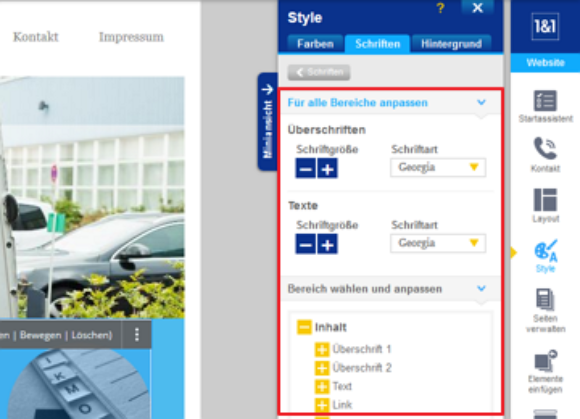Expand the Text tree node
Image resolution: width=580 pixels, height=419 pixels.
point(322,386)
